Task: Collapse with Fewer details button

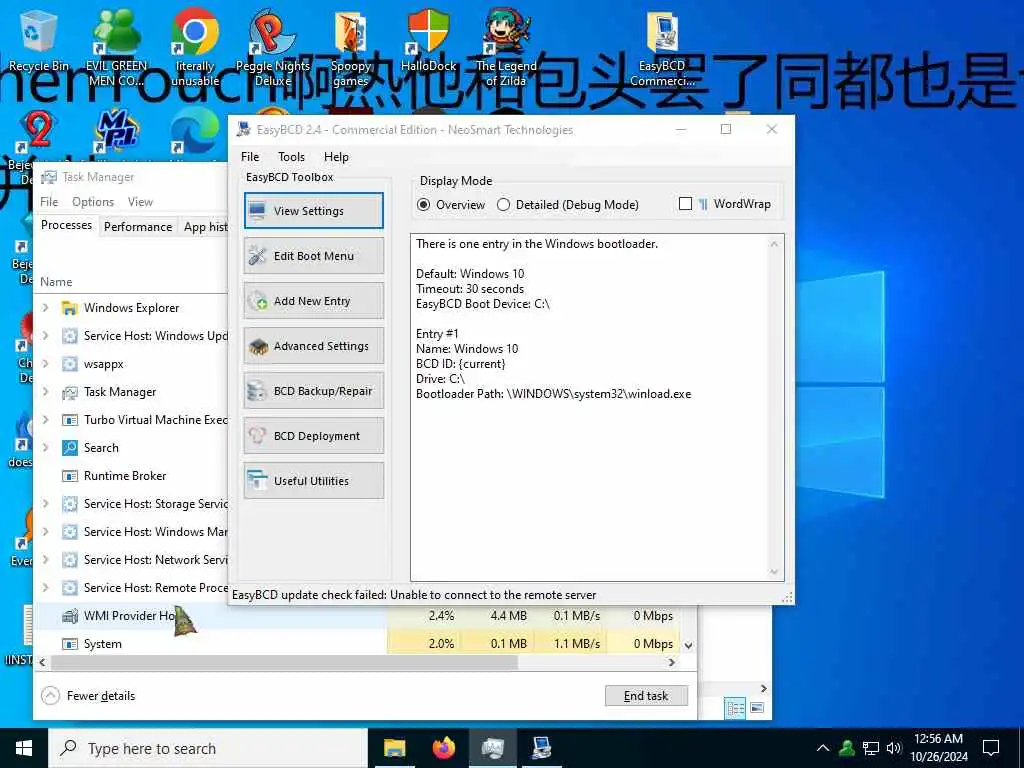Action: point(88,696)
